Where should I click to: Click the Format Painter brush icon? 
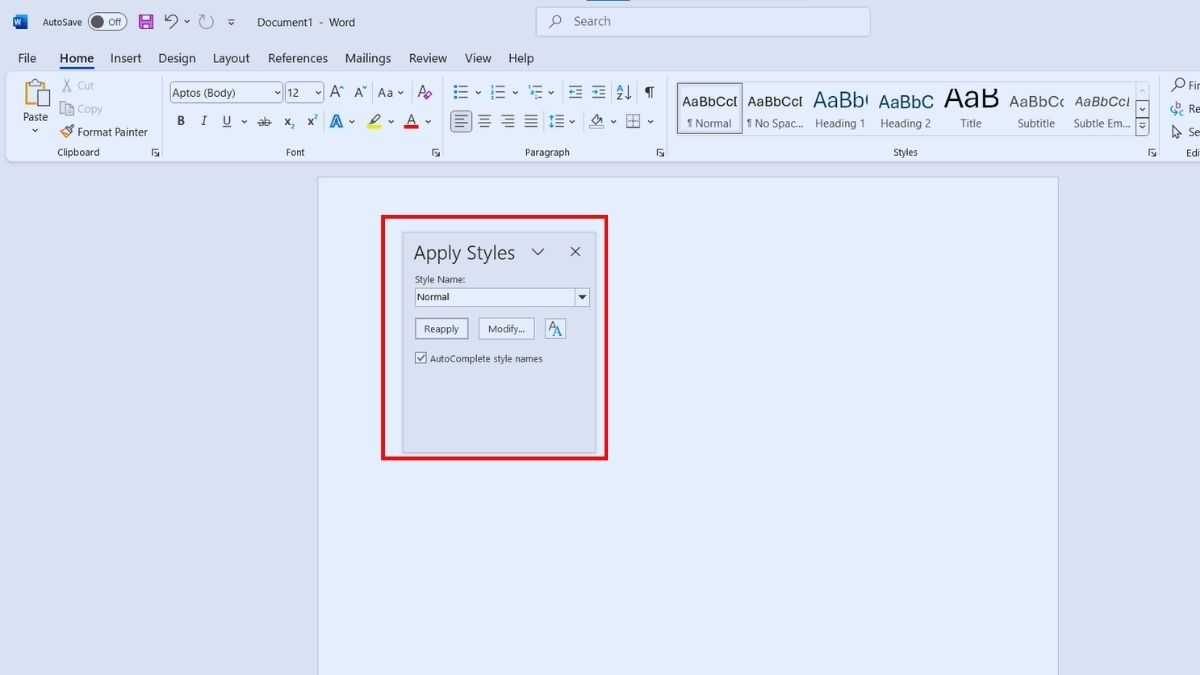tap(67, 132)
